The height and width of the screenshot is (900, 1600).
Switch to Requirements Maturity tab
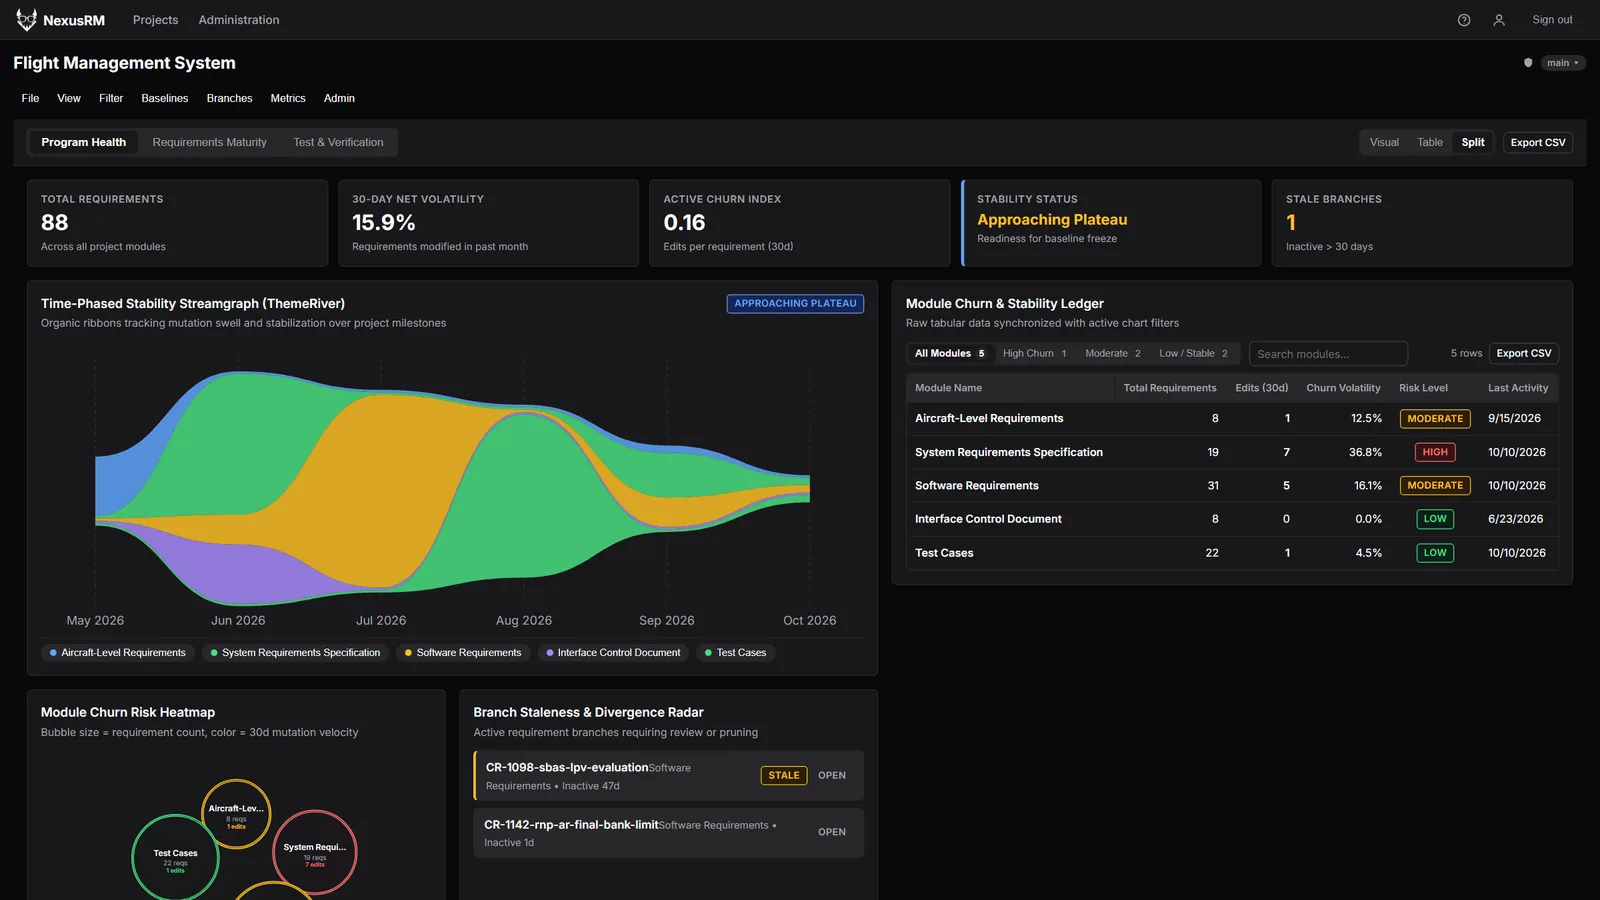click(210, 142)
